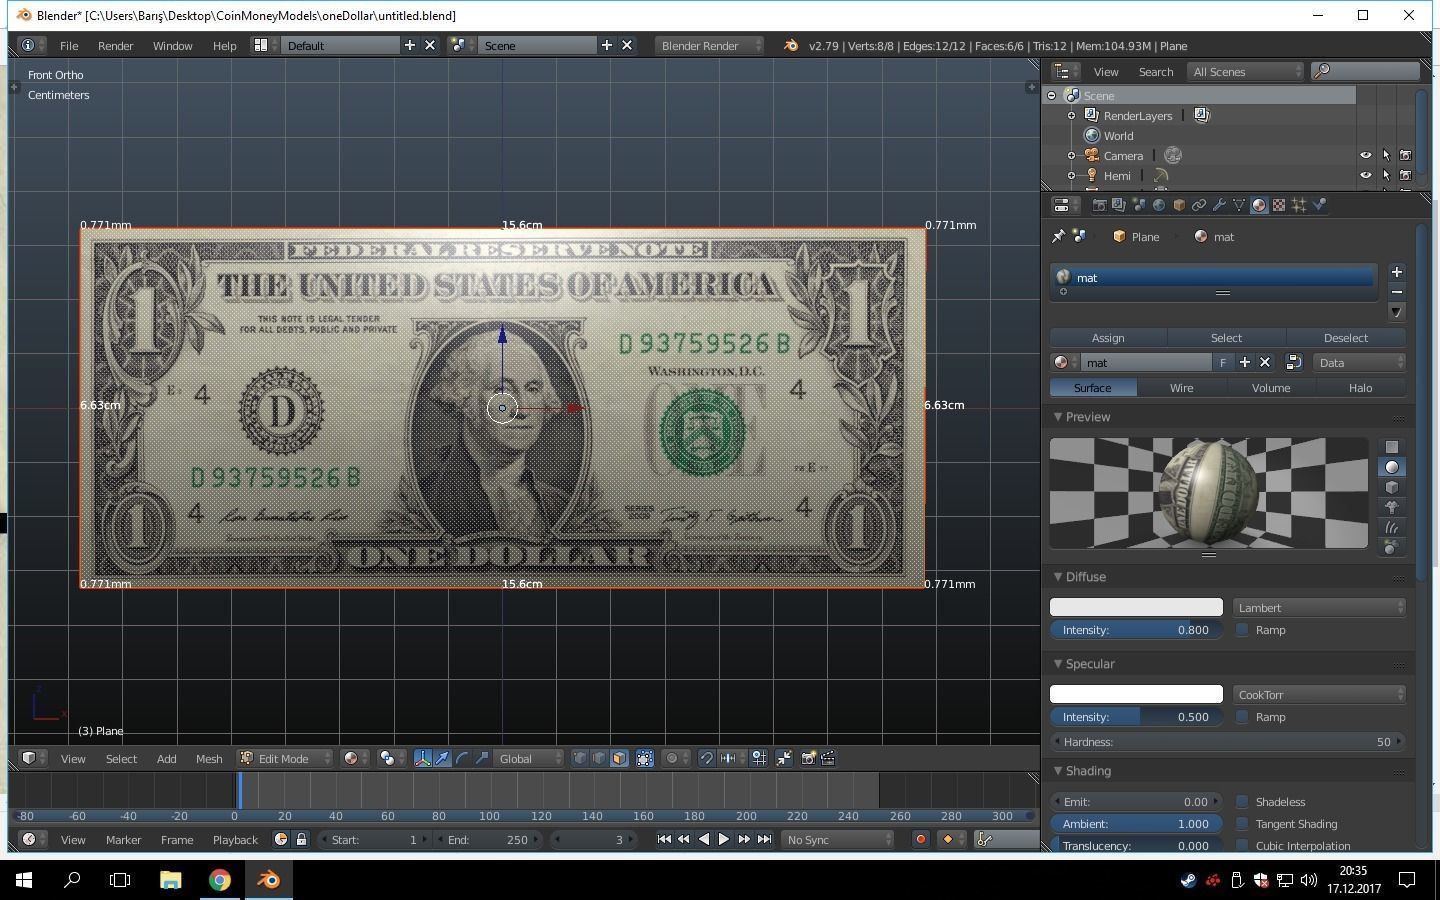Toggle Camera selectability arrow in outliner
This screenshot has width=1440, height=900.
pyautogui.click(x=1386, y=156)
